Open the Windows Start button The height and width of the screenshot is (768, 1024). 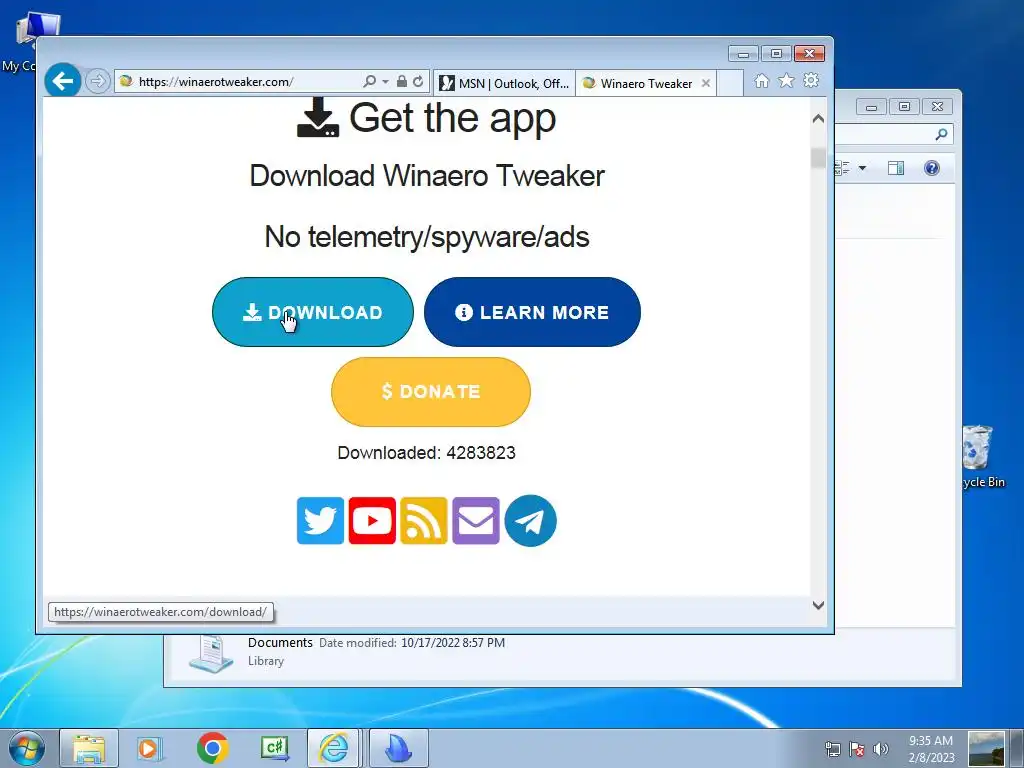tap(27, 748)
